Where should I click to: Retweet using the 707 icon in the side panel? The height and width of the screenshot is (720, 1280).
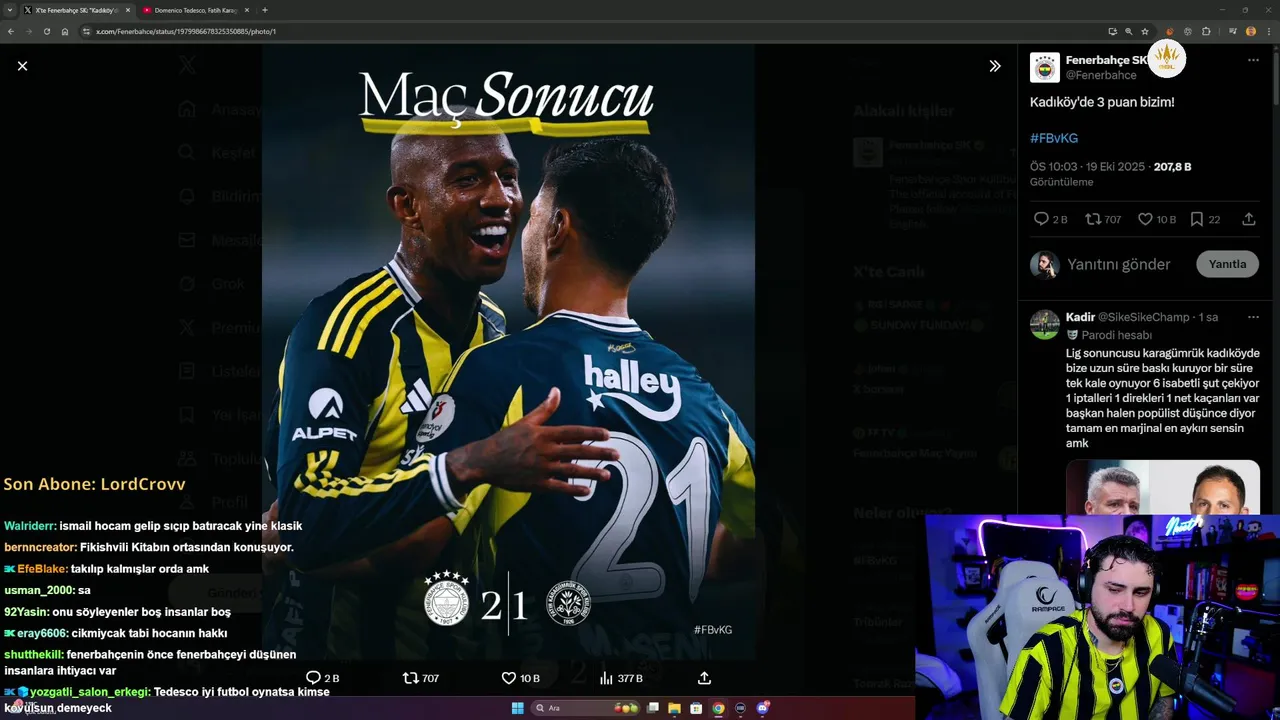pos(1104,219)
